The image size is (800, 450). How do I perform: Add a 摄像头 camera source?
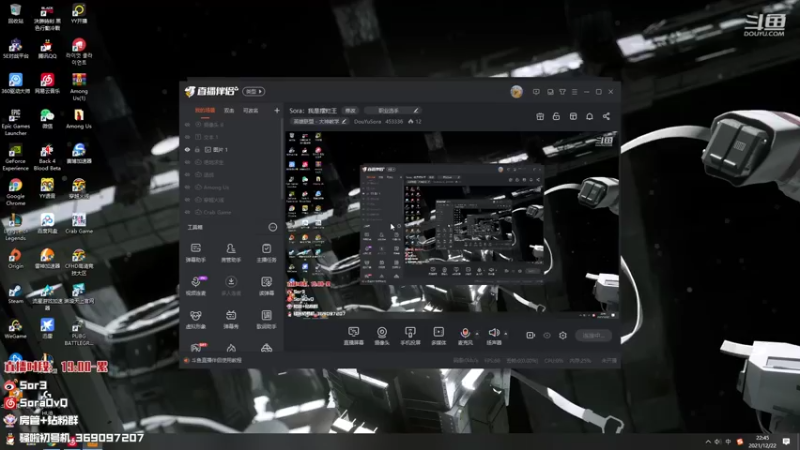tap(382, 336)
